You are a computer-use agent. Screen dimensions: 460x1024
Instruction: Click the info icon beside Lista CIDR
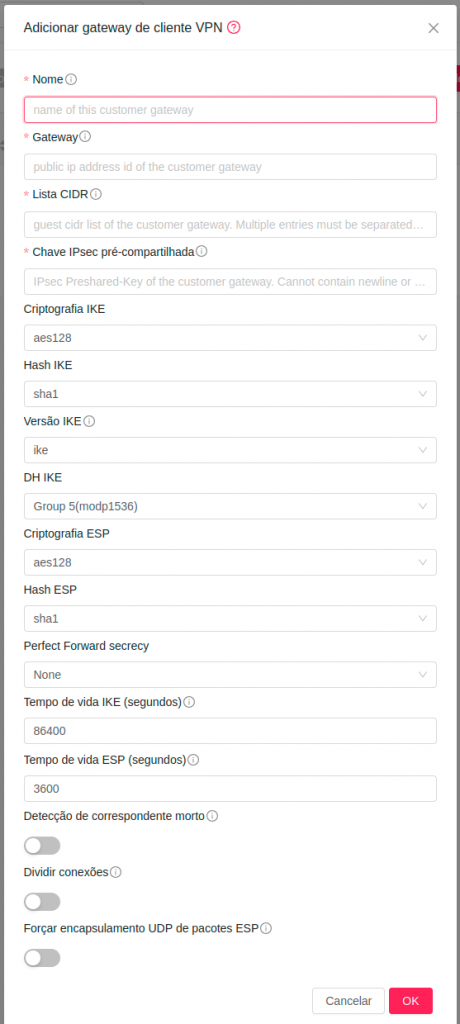tap(96, 194)
